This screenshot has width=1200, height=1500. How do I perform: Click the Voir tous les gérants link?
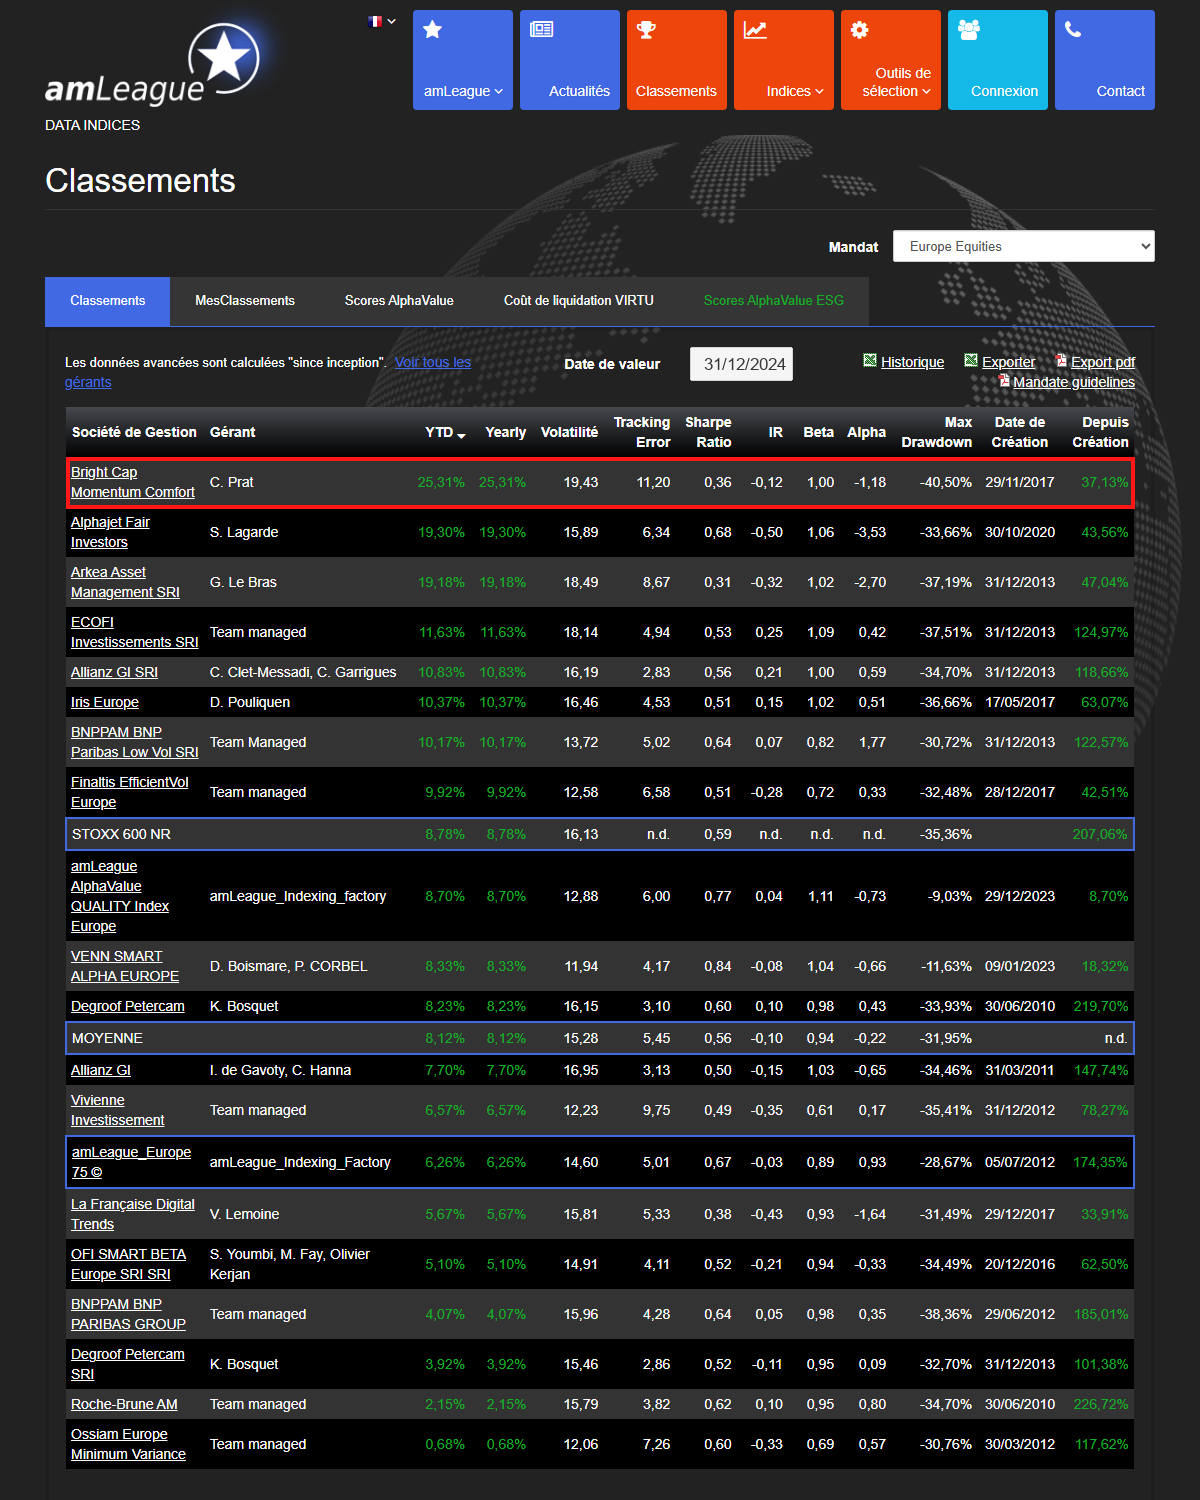click(433, 362)
